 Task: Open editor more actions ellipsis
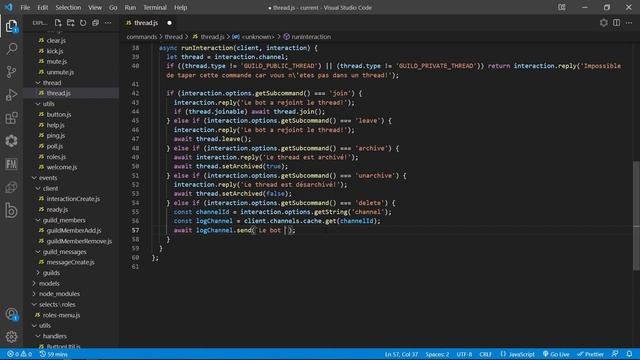629,23
